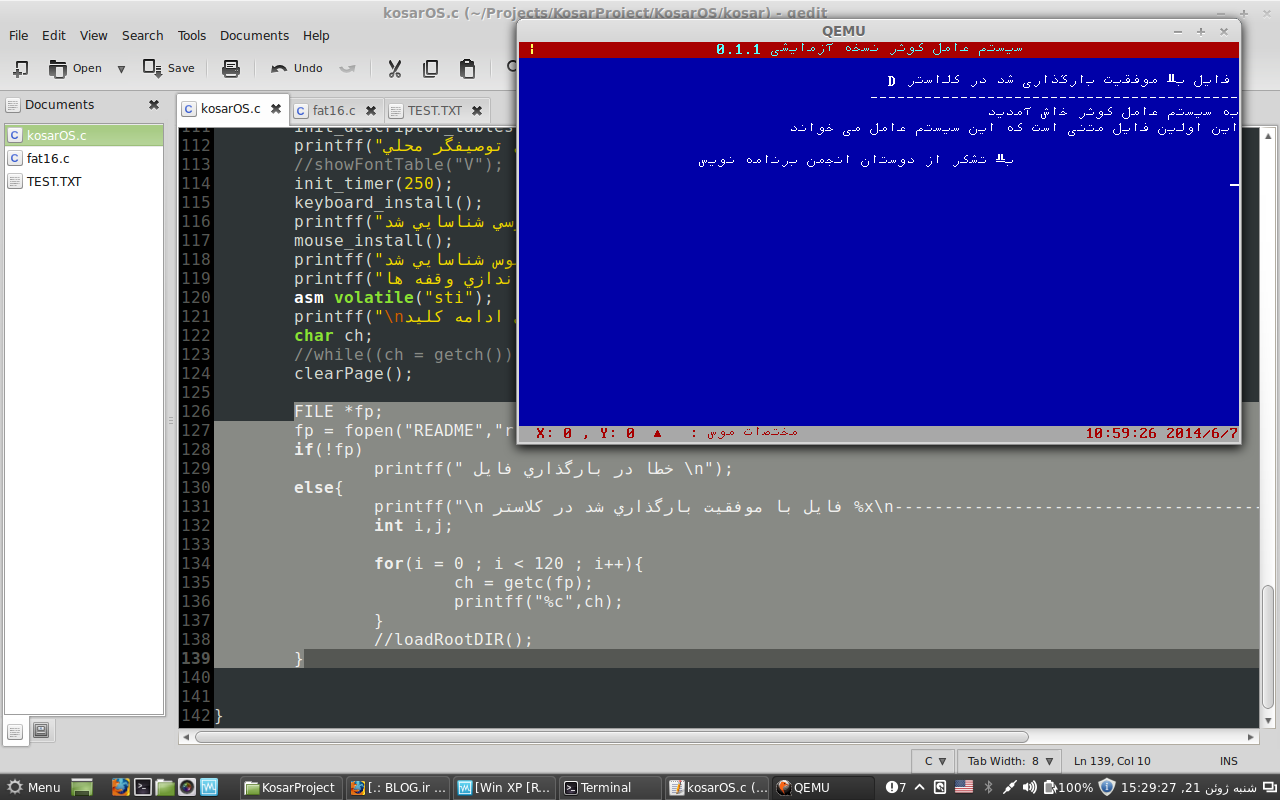The image size is (1280, 800).
Task: Save the current file
Action: click(168, 68)
